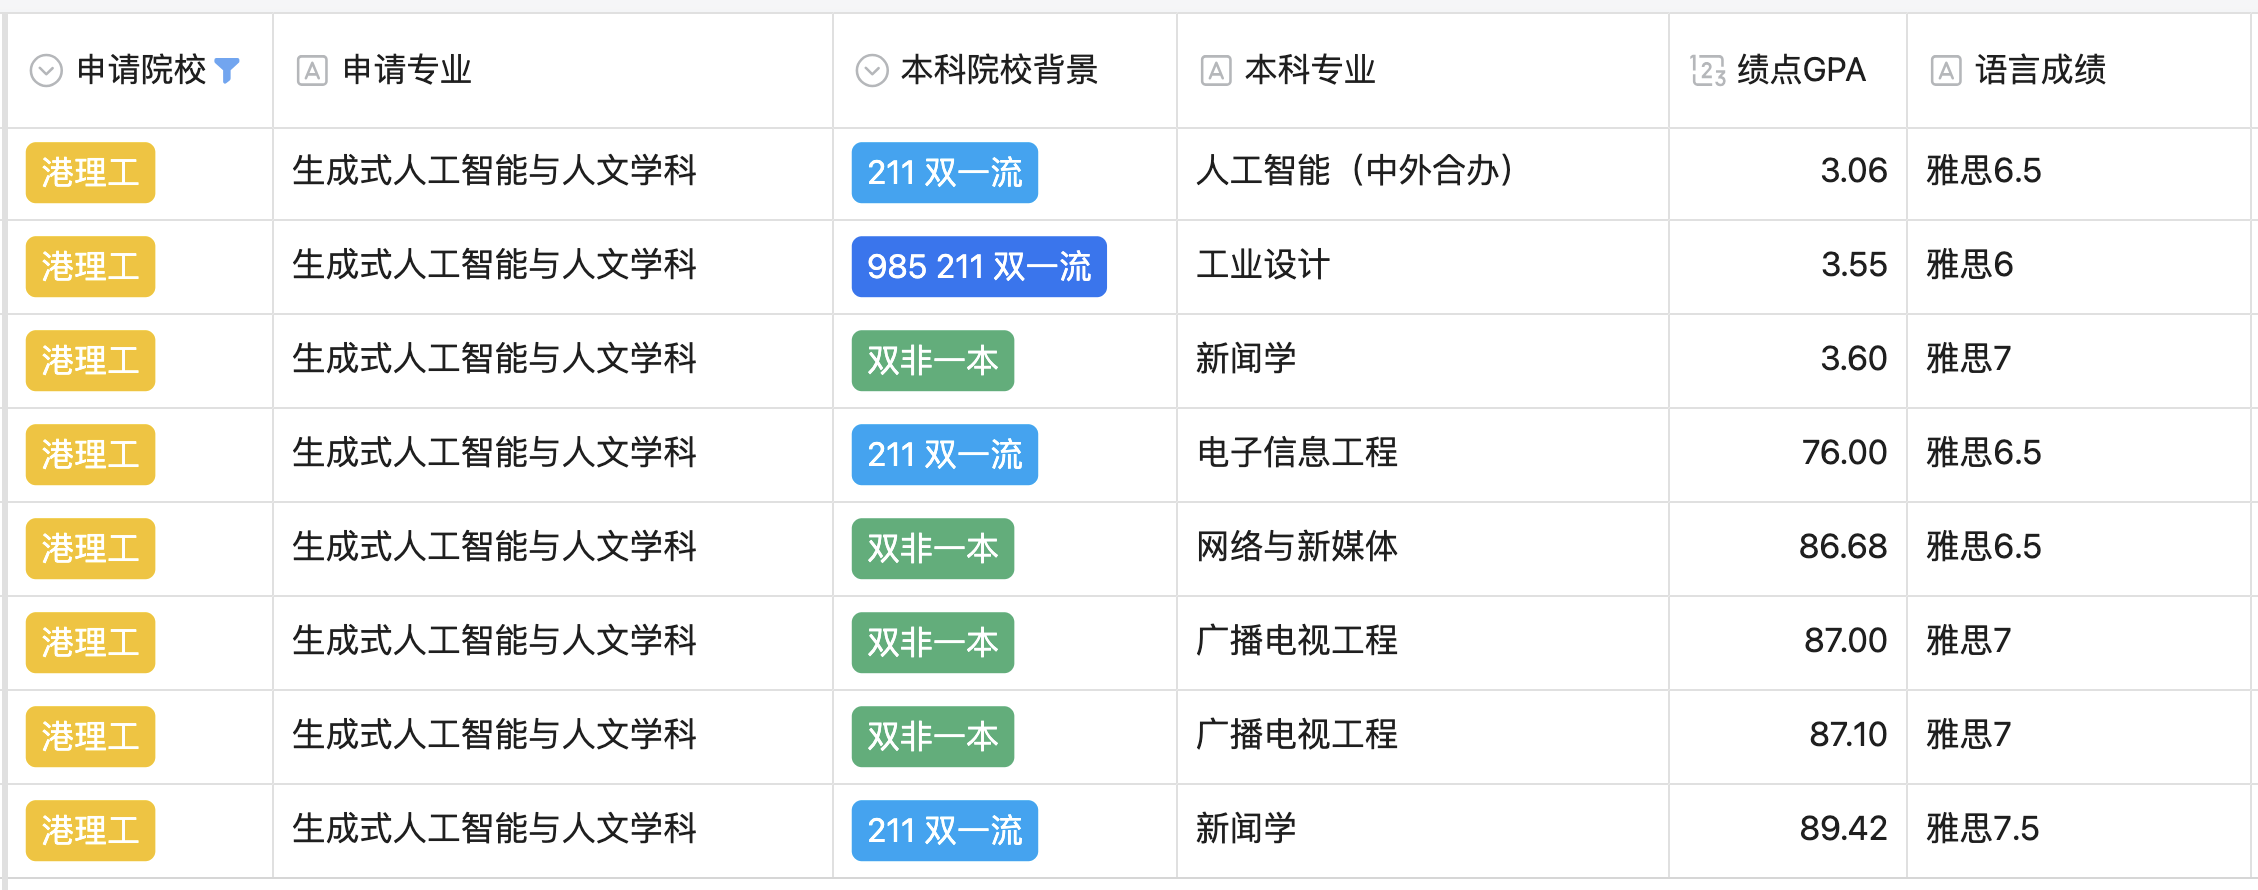This screenshot has height=890, width=2258.
Task: Open the 本科院校背景 column header menu
Action: [x=998, y=70]
